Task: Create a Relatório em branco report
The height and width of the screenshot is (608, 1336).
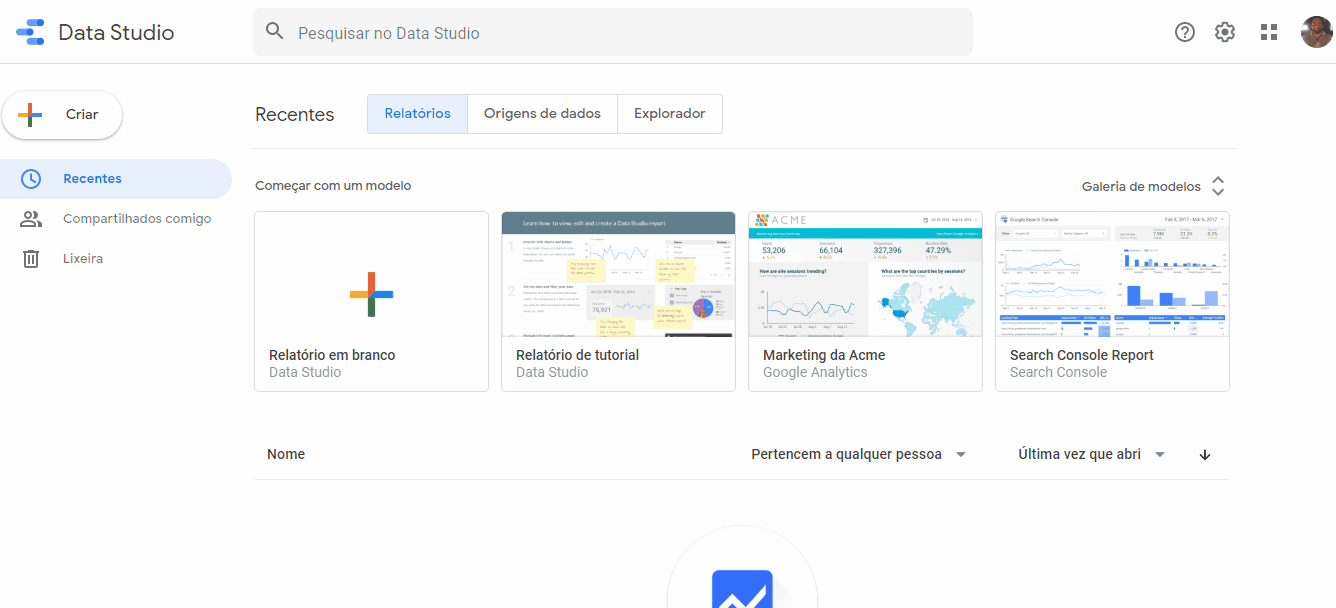Action: [371, 300]
